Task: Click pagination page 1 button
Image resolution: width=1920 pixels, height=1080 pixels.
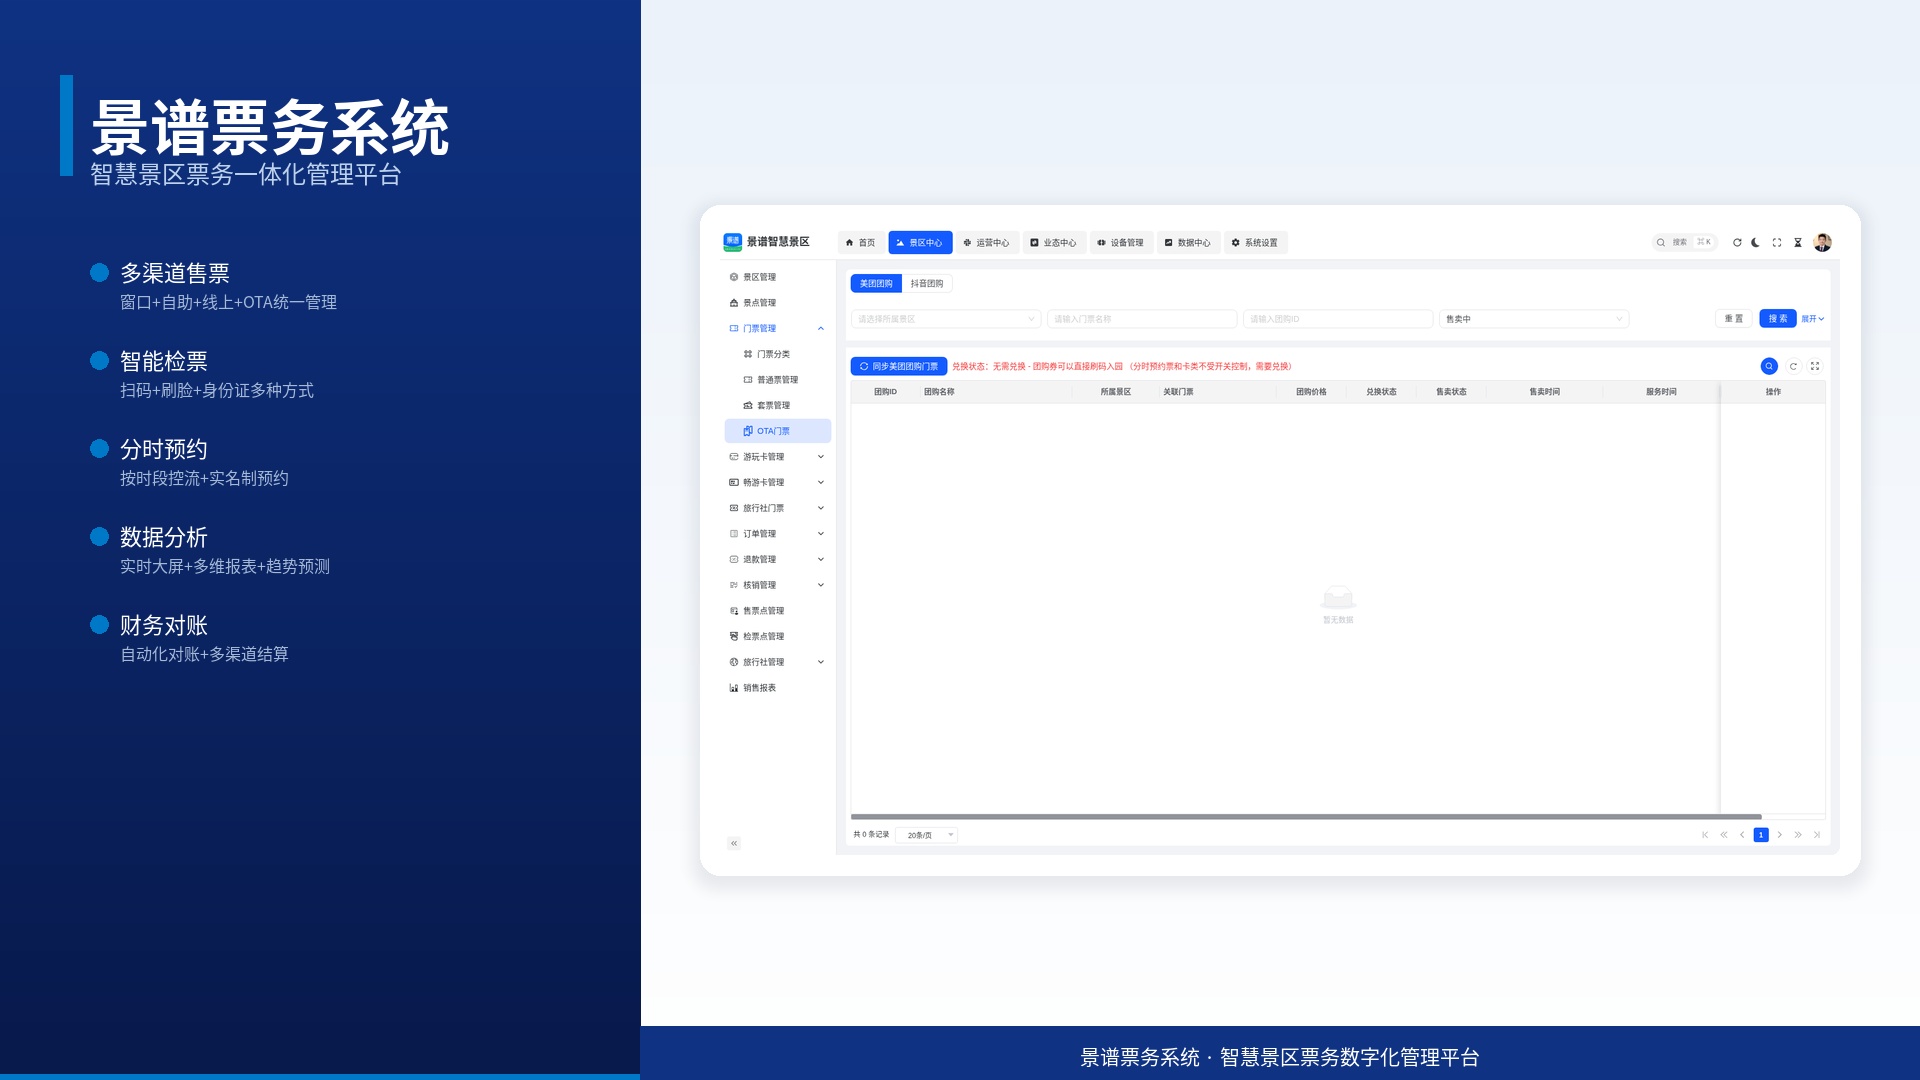Action: [x=1761, y=835]
